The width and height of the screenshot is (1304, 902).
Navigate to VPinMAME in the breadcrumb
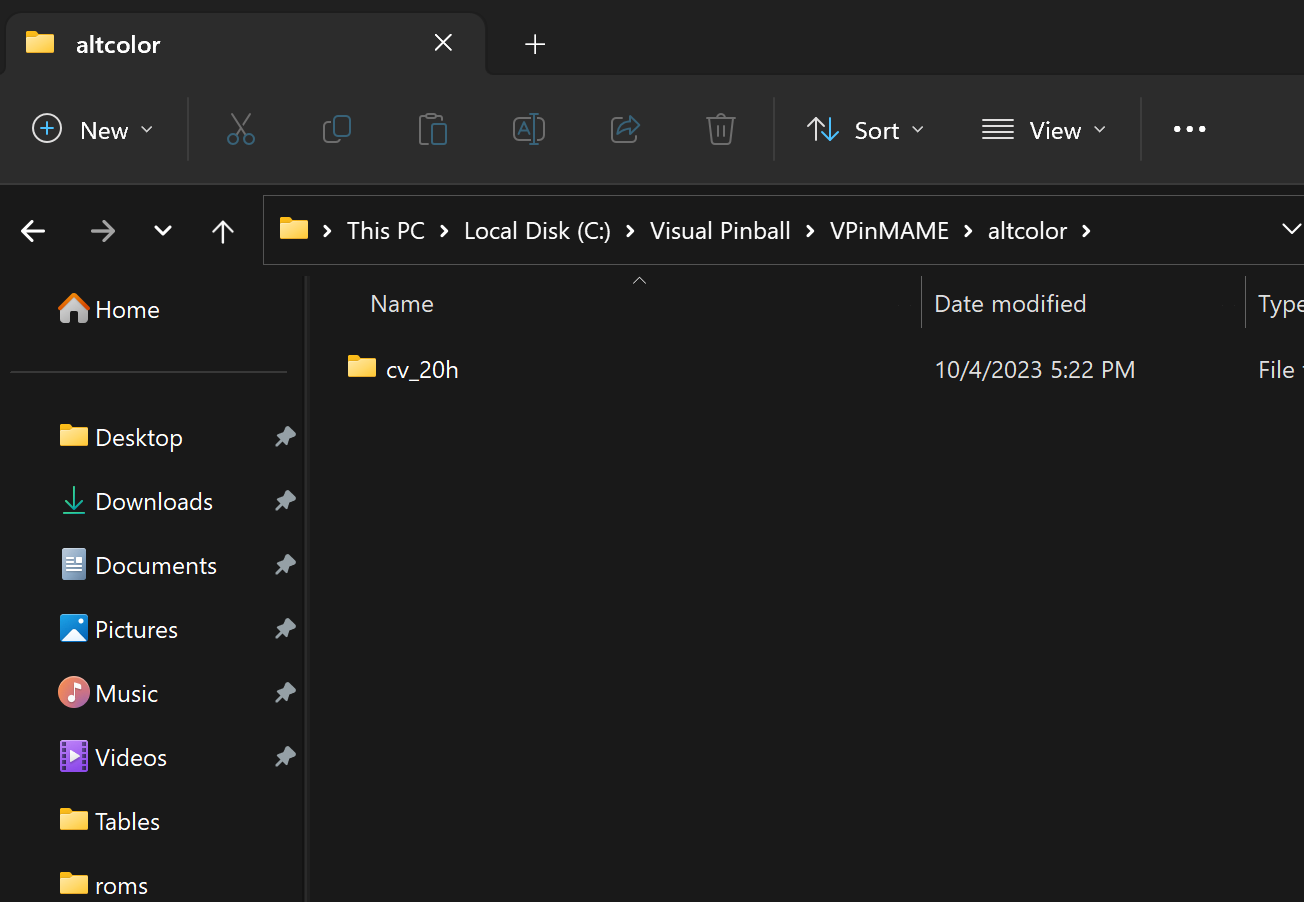coord(889,230)
